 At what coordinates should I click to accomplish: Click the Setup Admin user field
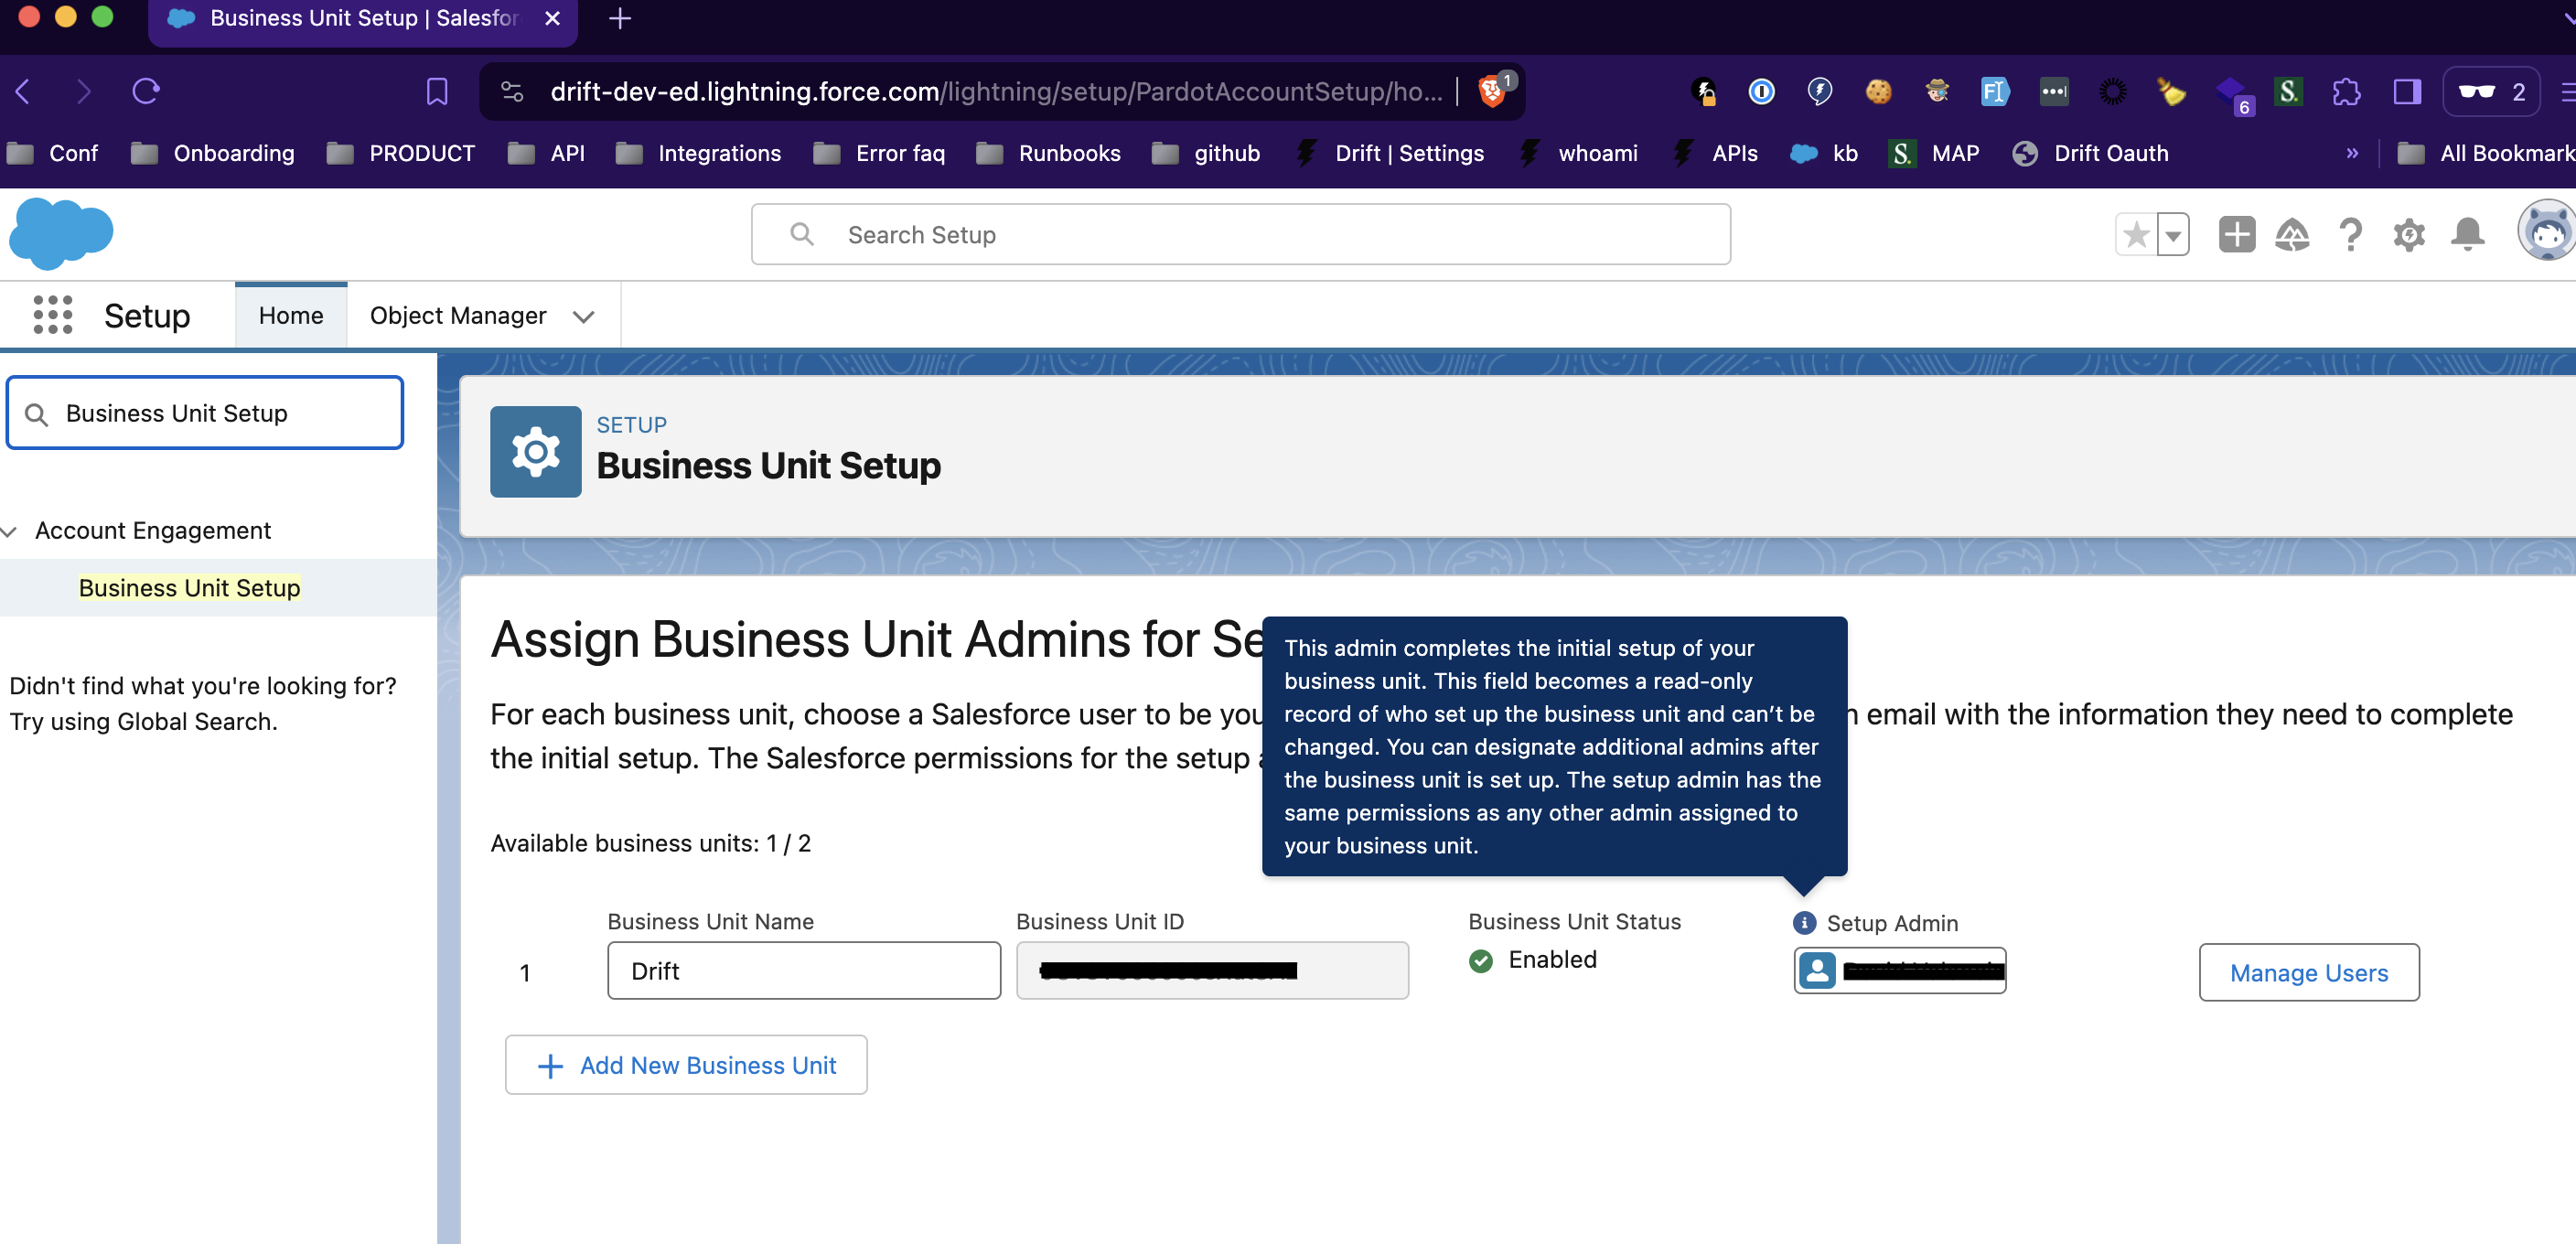pyautogui.click(x=1899, y=970)
